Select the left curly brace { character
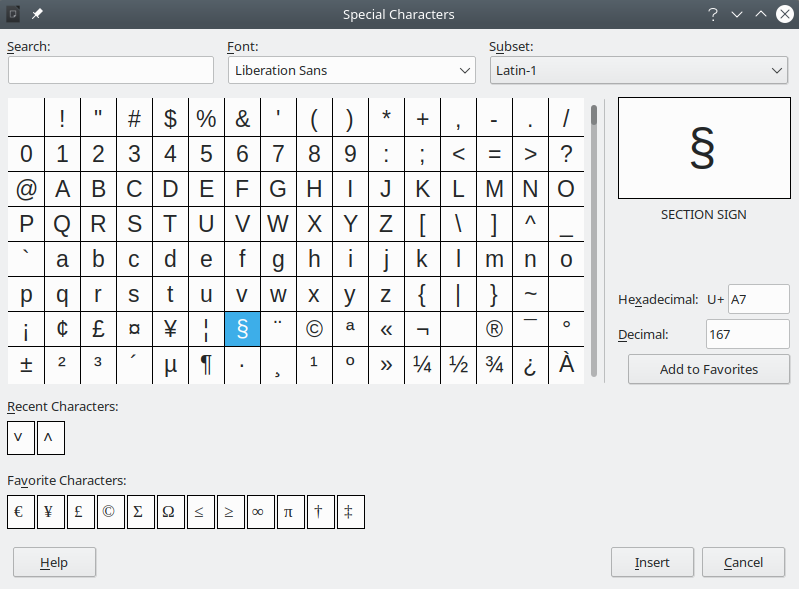Viewport: 799px width, 589px height. (422, 294)
